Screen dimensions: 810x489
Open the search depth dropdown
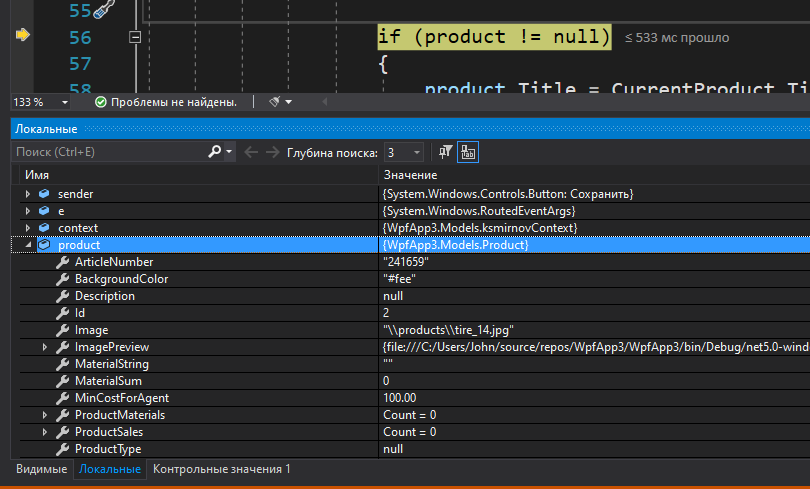417,153
